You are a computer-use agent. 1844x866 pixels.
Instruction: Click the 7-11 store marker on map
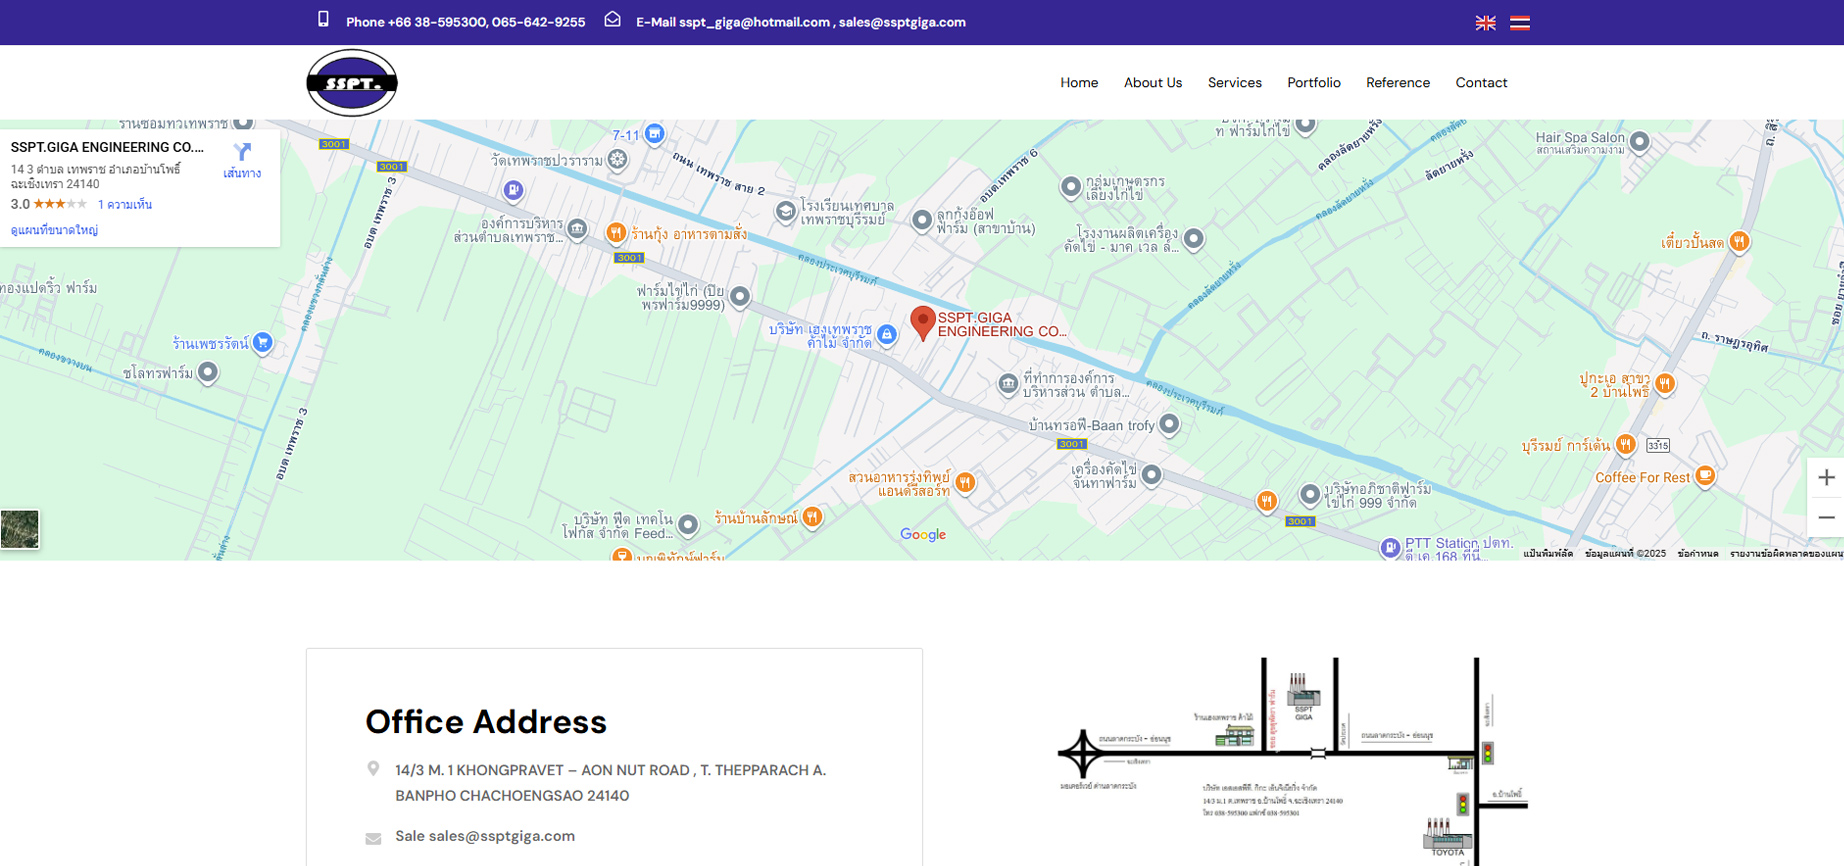(654, 134)
